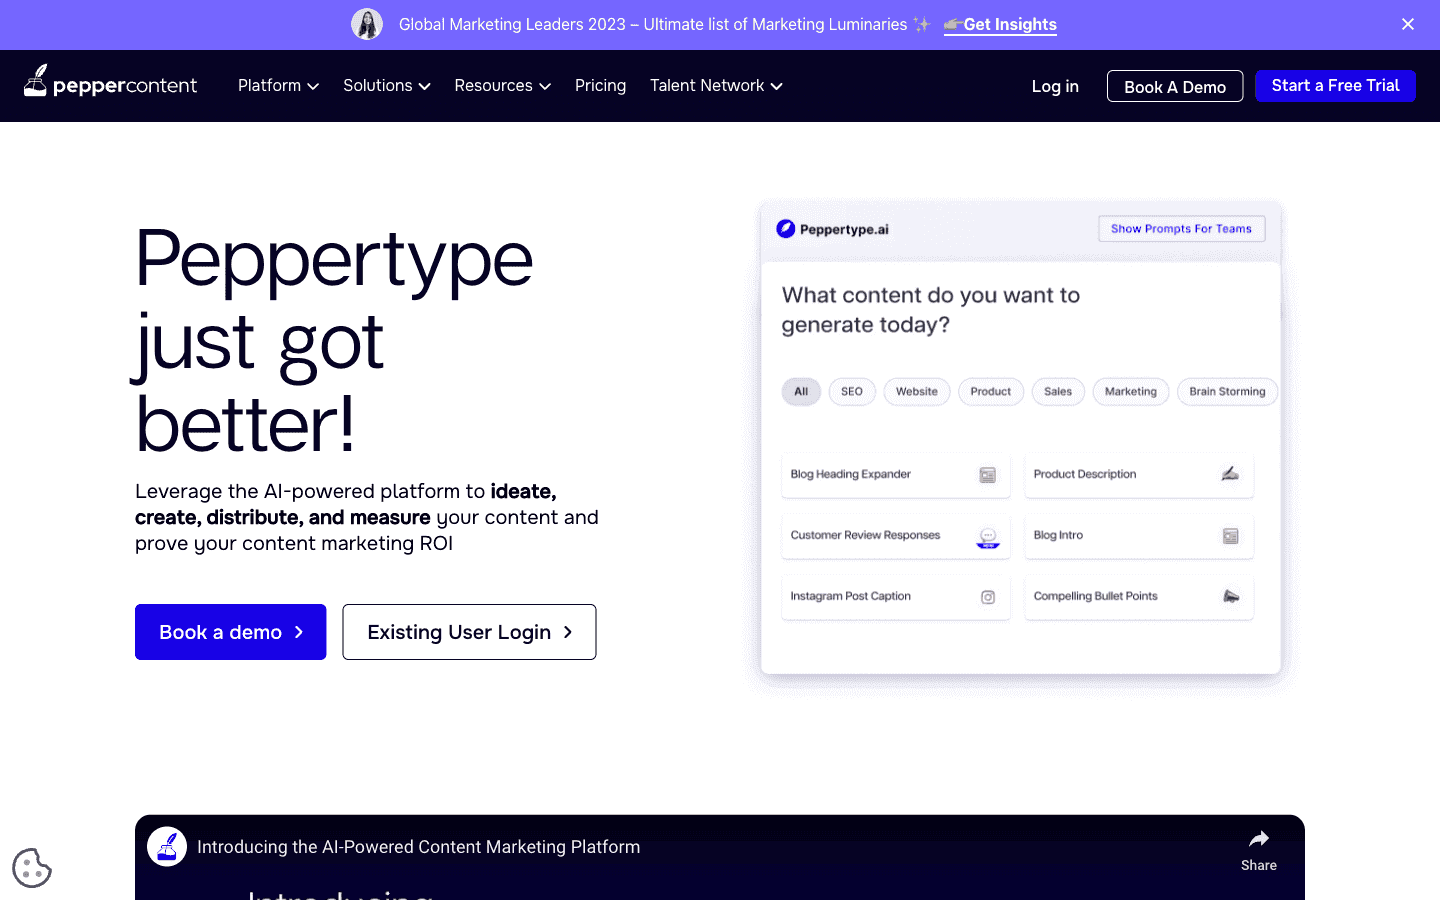This screenshot has height=900, width=1440.
Task: Expand the Talent Network menu
Action: tap(715, 86)
